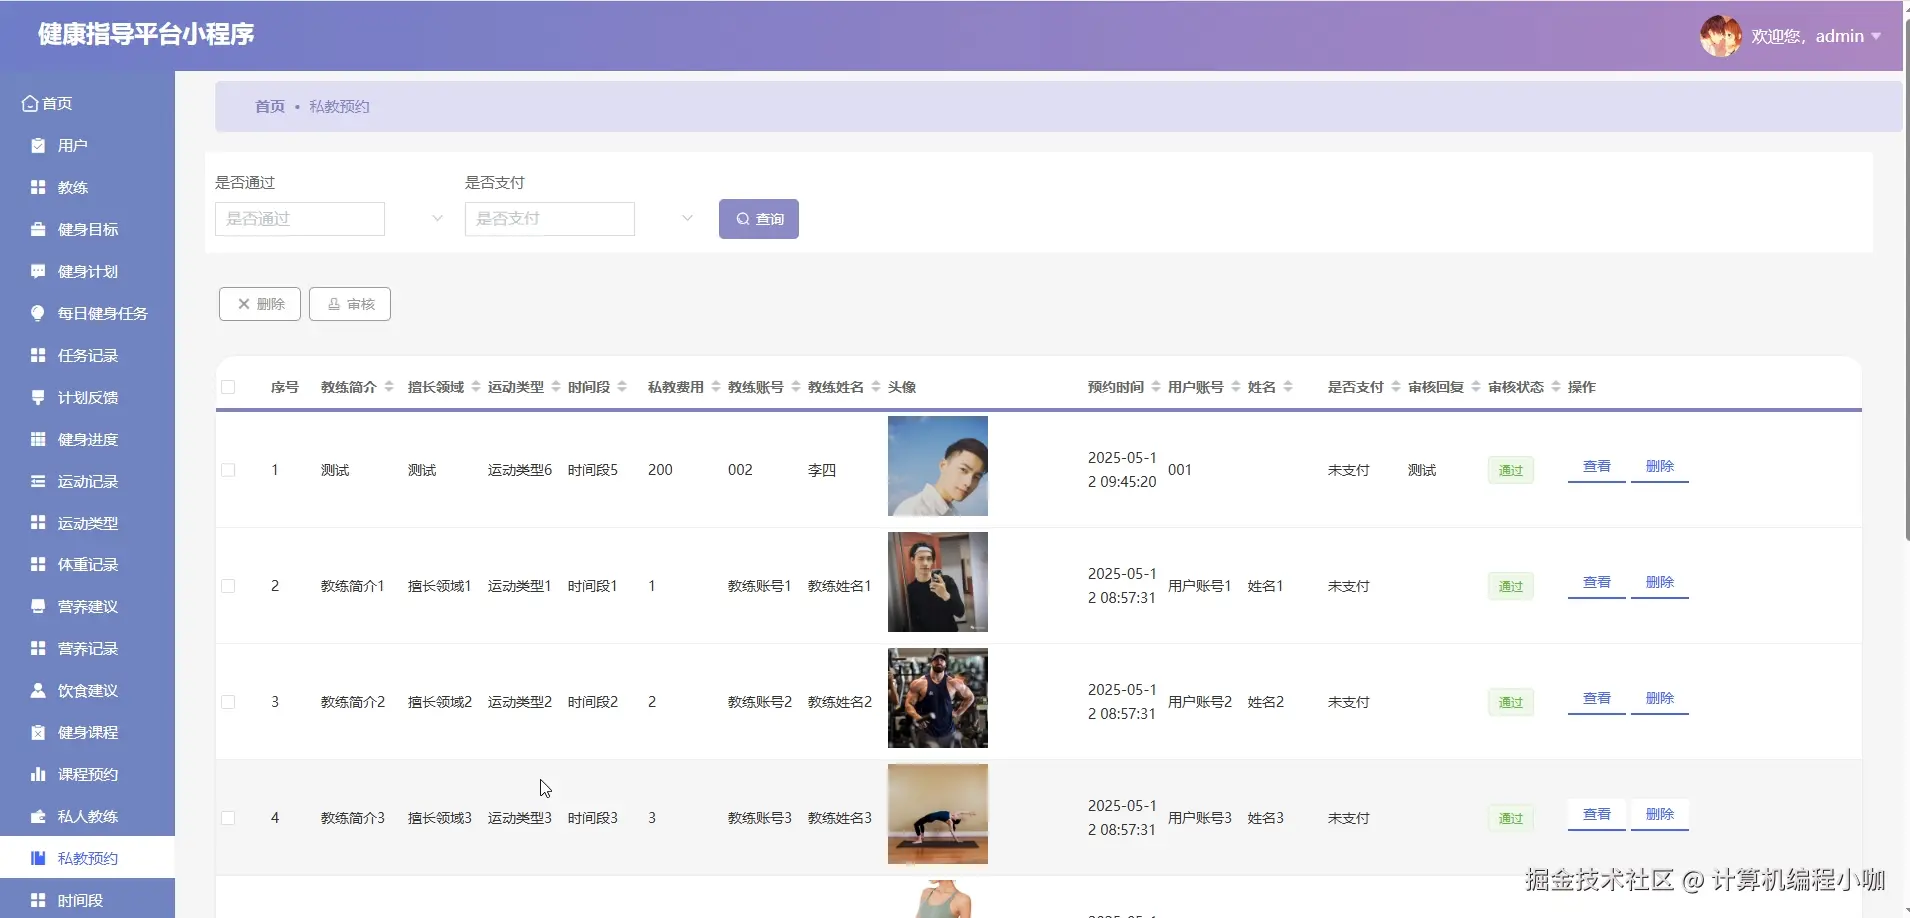
Task: Click the magnifier icon in the 查询 button
Action: pos(743,218)
